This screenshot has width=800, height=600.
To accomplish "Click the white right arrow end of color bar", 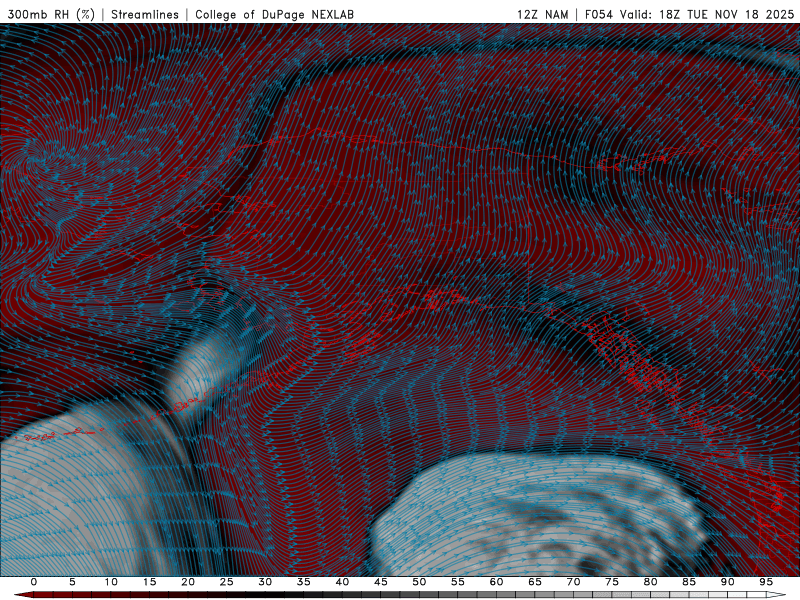I will pos(777,595).
